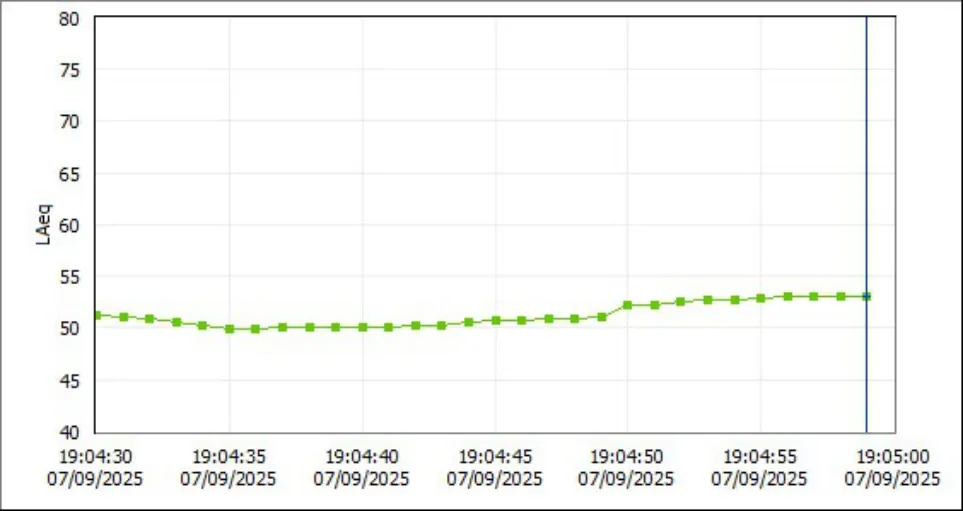Click the 19:04:30 time label

(x=95, y=457)
